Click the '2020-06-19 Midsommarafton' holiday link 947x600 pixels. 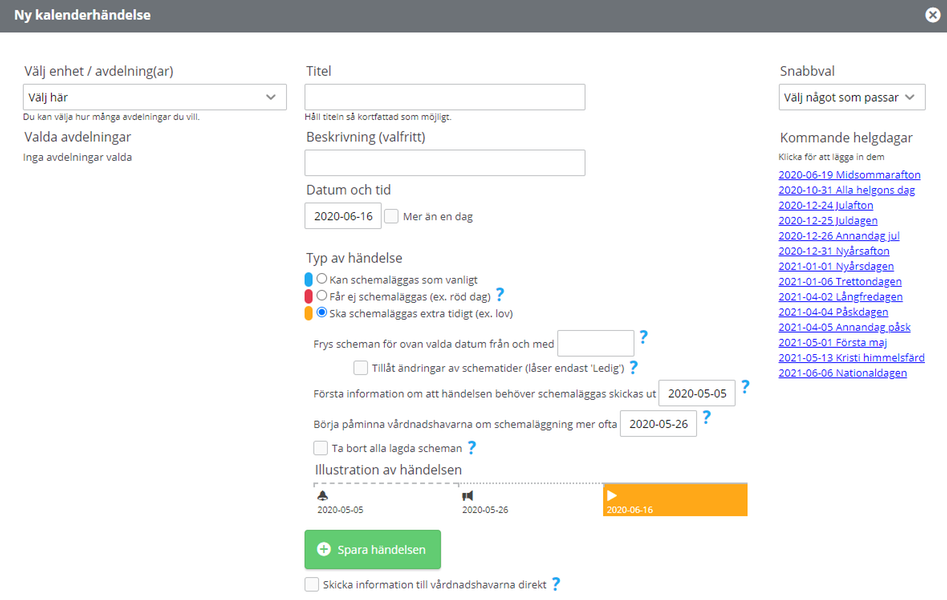pos(849,175)
